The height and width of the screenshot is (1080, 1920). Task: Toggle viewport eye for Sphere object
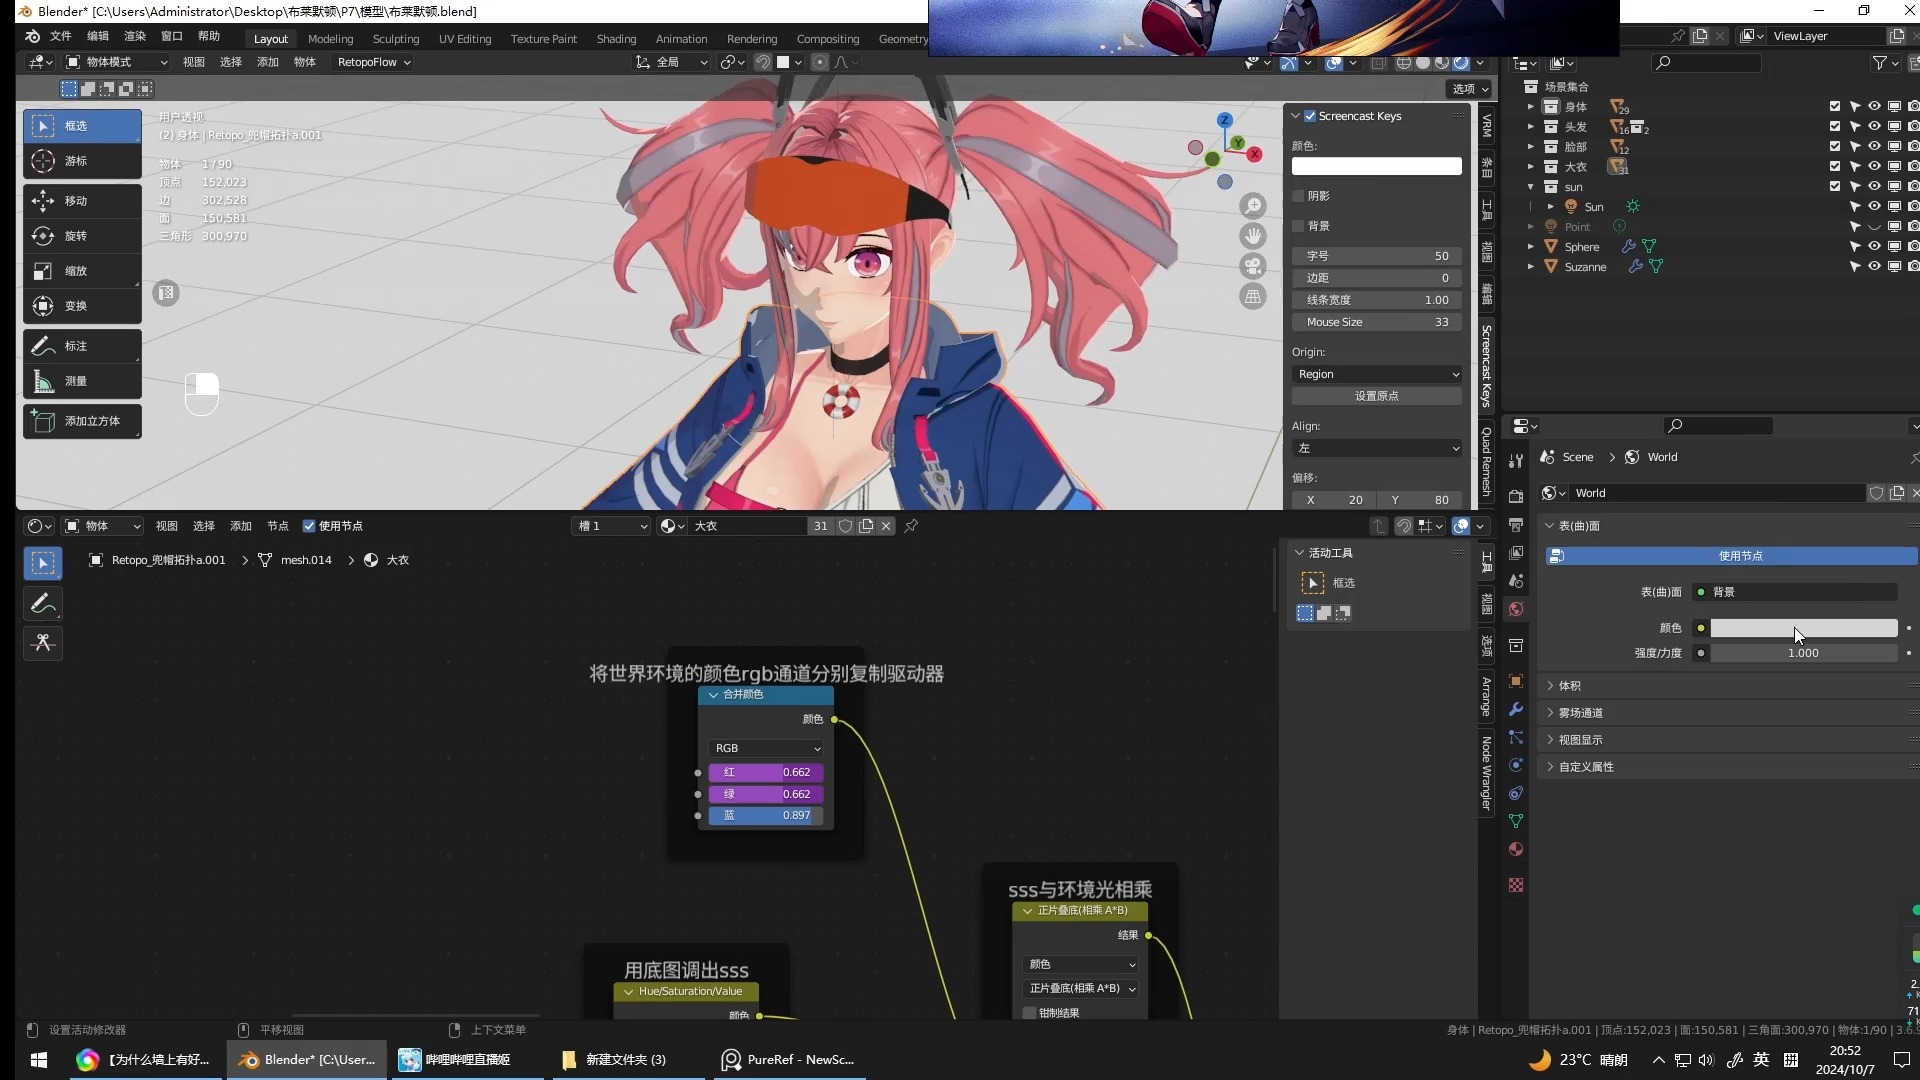(1874, 247)
